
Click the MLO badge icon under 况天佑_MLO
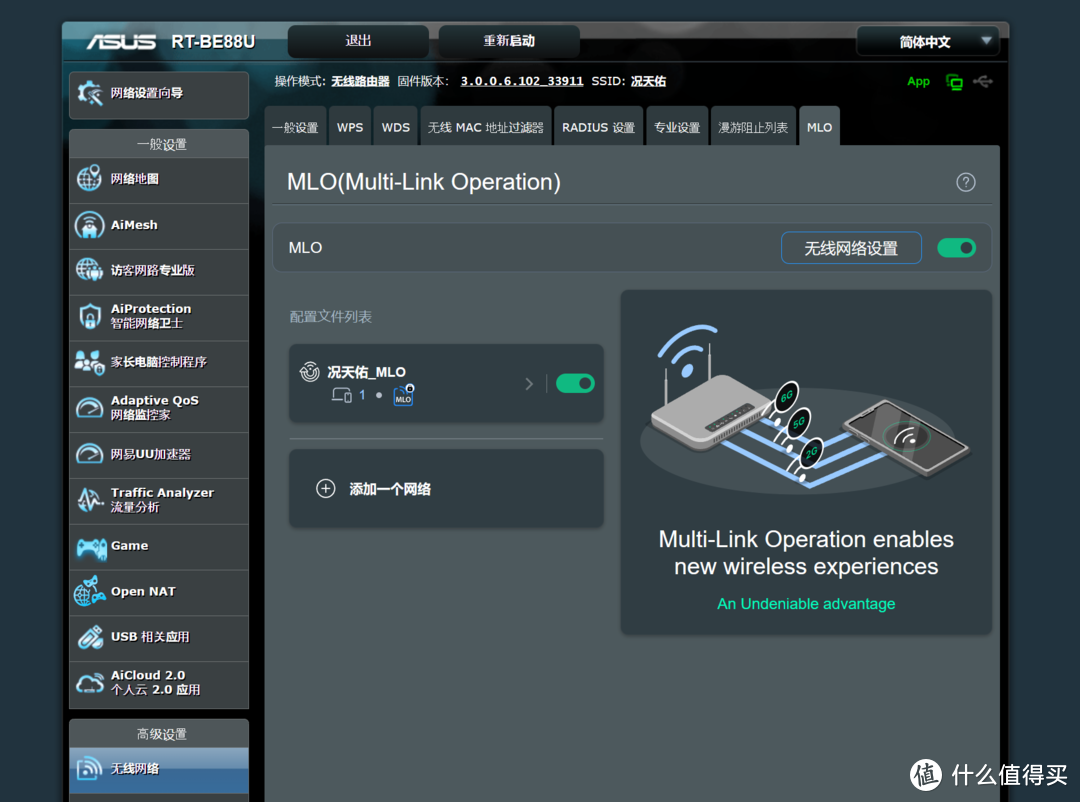404,395
